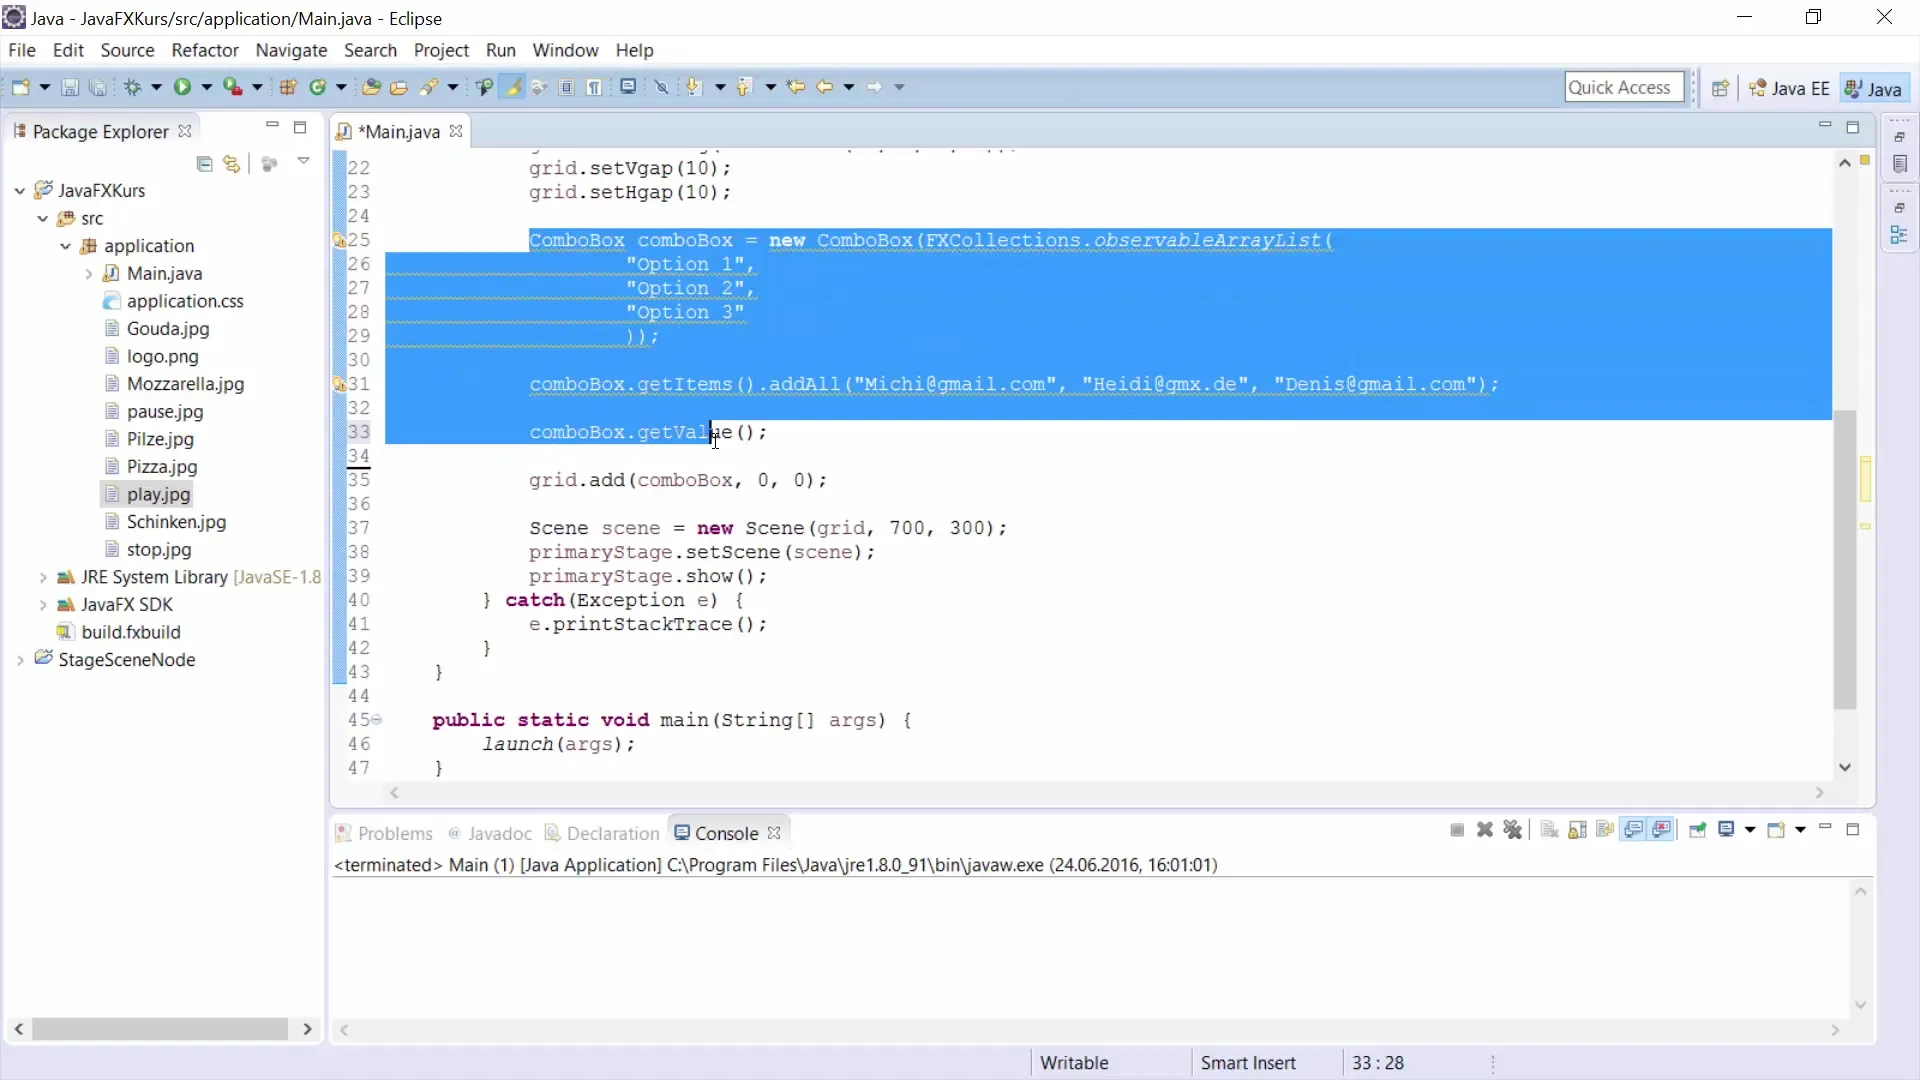Viewport: 1920px width, 1080px height.
Task: Click Display Selected Console monitor icon
Action: (x=1726, y=830)
